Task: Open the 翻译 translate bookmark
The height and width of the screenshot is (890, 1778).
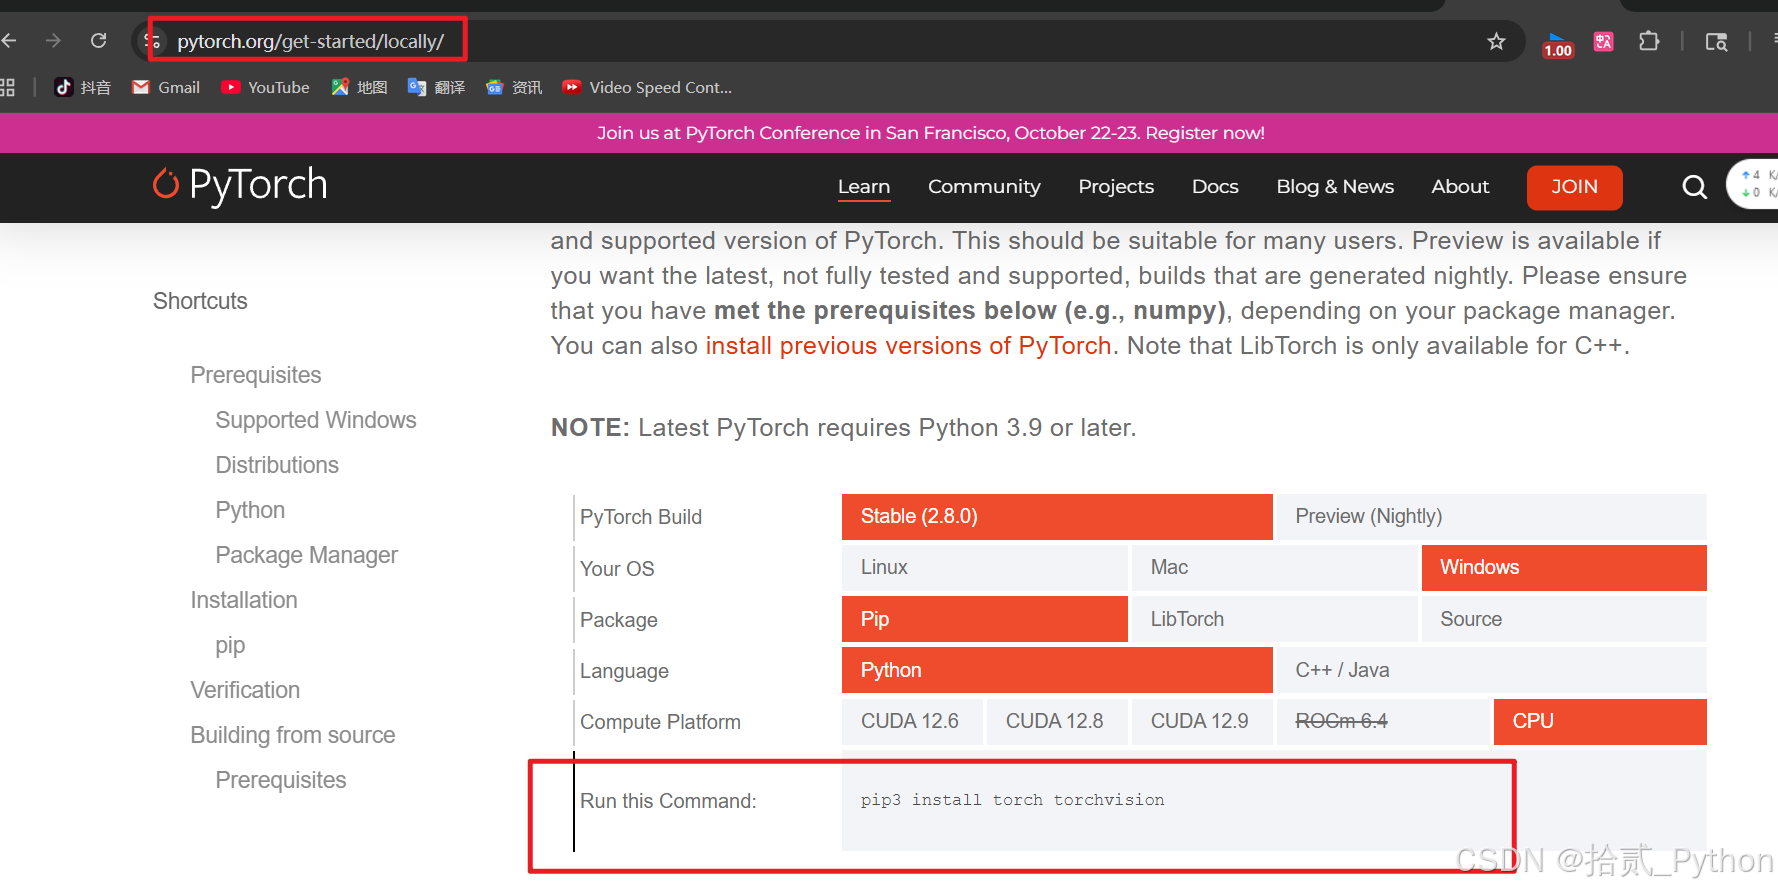Action: pos(437,88)
